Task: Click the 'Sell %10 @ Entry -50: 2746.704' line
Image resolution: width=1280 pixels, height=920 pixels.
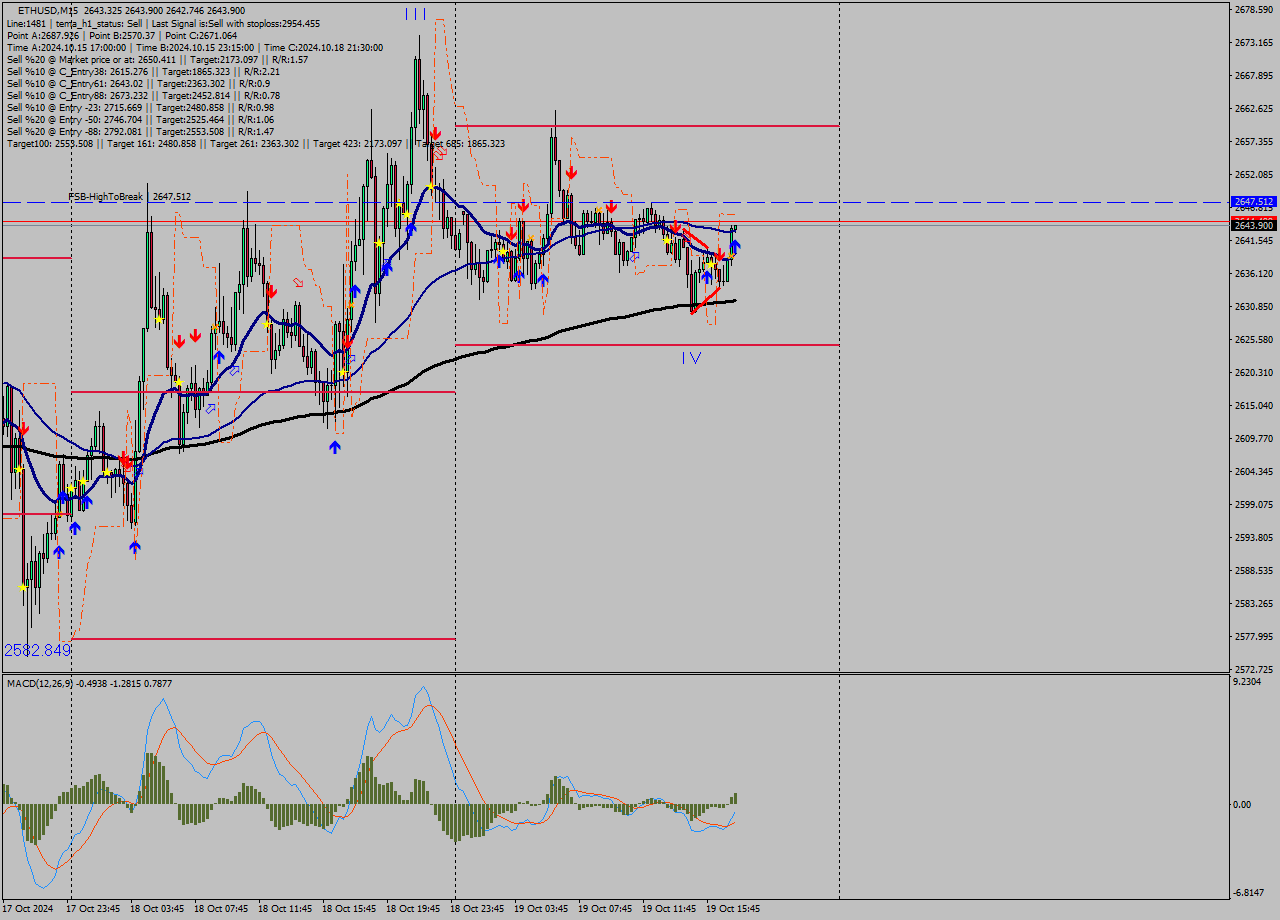Action: [x=140, y=119]
